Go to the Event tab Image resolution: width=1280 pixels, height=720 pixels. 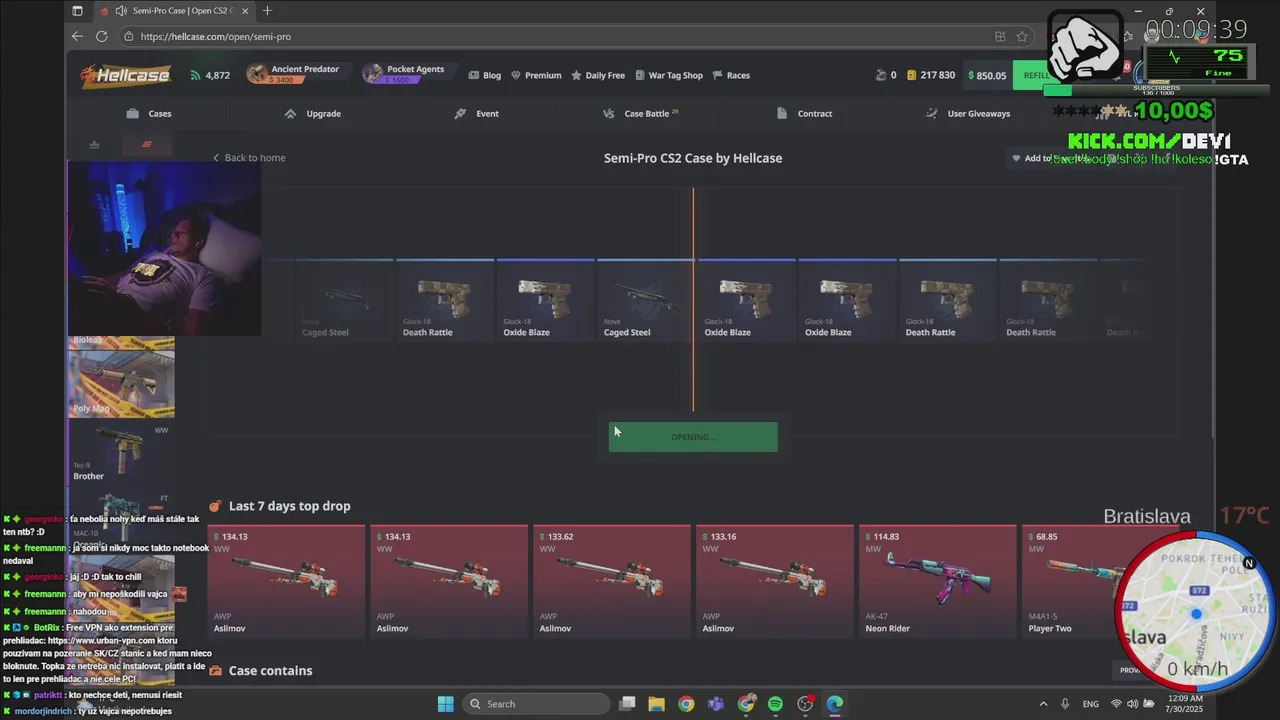(x=476, y=113)
